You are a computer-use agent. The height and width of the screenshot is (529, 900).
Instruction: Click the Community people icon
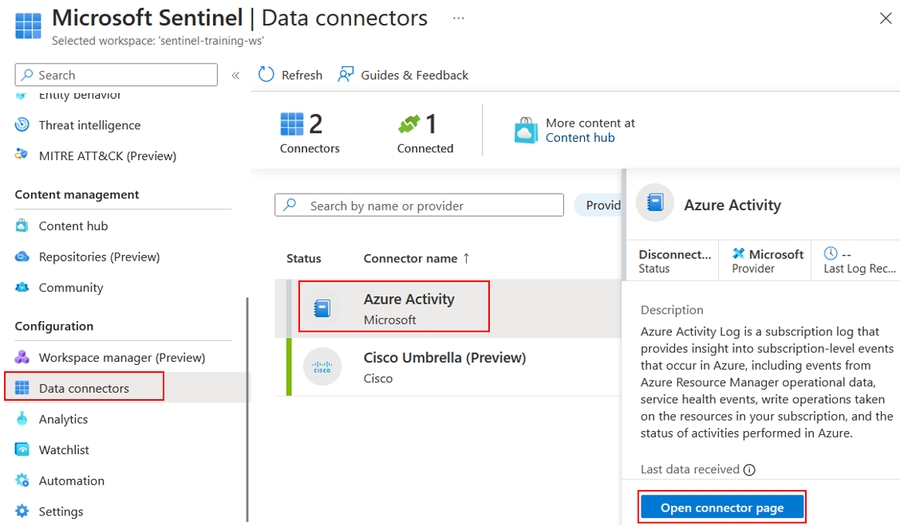[x=22, y=288]
